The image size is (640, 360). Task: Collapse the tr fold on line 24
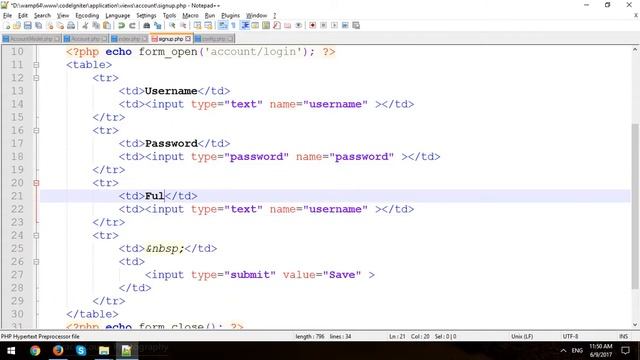(x=36, y=236)
